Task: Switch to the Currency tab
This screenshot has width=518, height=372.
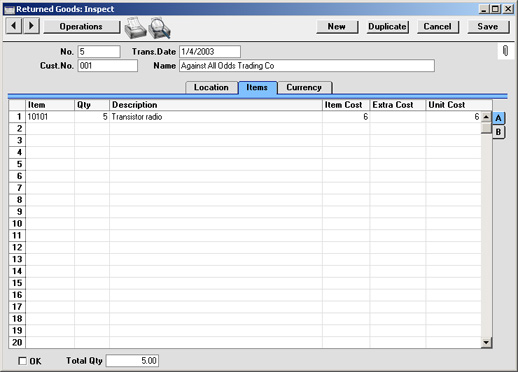Action: (304, 87)
